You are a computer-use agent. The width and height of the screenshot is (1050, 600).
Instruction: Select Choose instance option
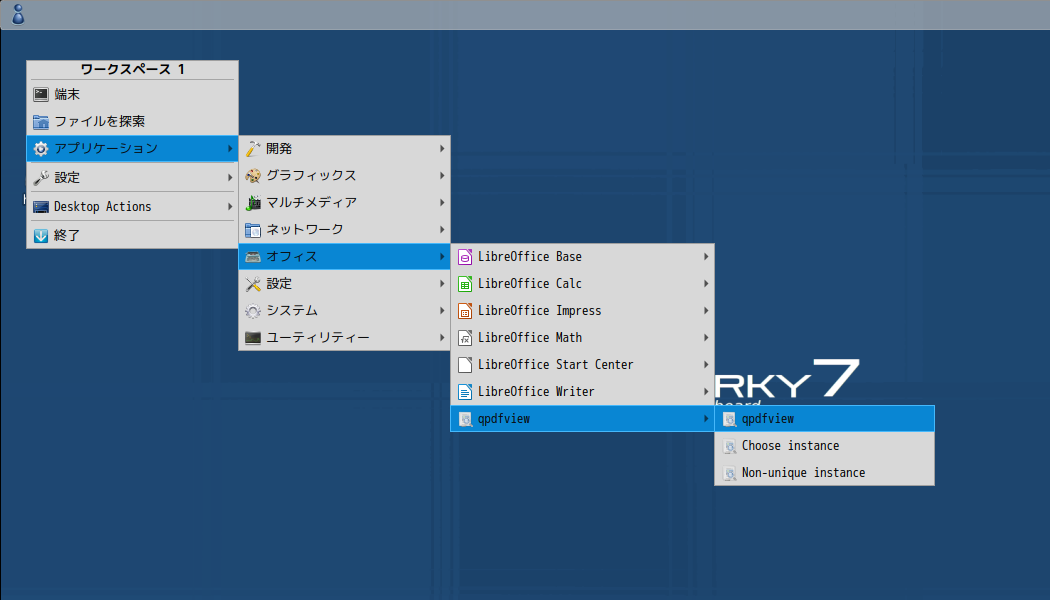[x=824, y=446]
